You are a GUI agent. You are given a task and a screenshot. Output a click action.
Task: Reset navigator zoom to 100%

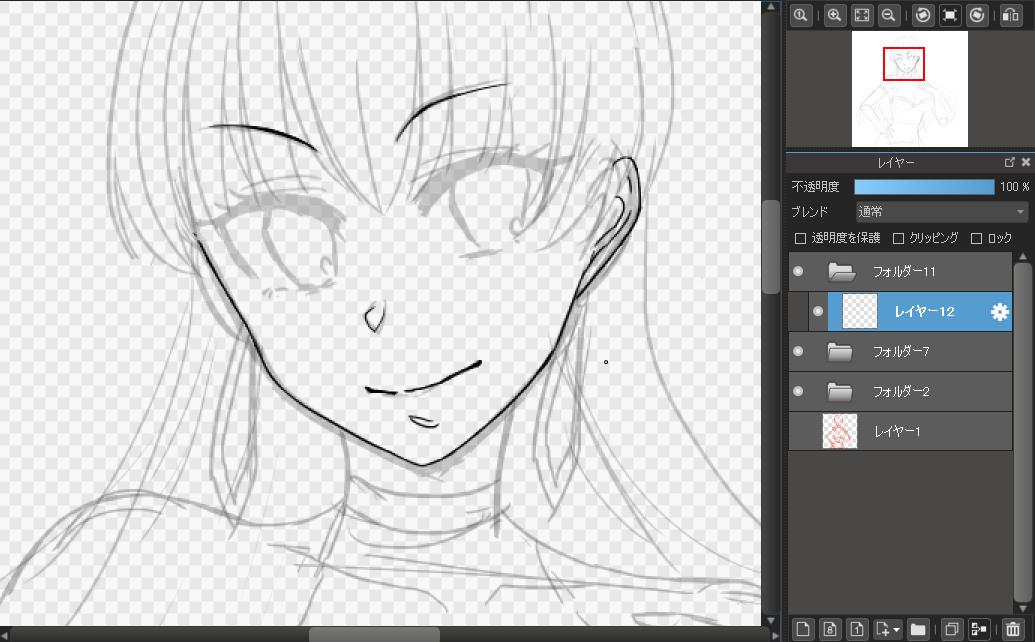tap(800, 15)
